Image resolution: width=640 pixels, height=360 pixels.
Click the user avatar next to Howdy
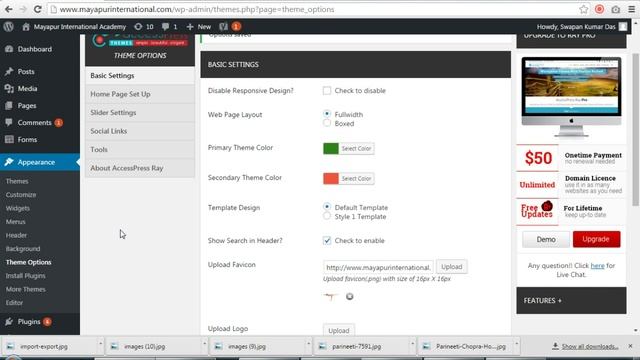click(623, 27)
